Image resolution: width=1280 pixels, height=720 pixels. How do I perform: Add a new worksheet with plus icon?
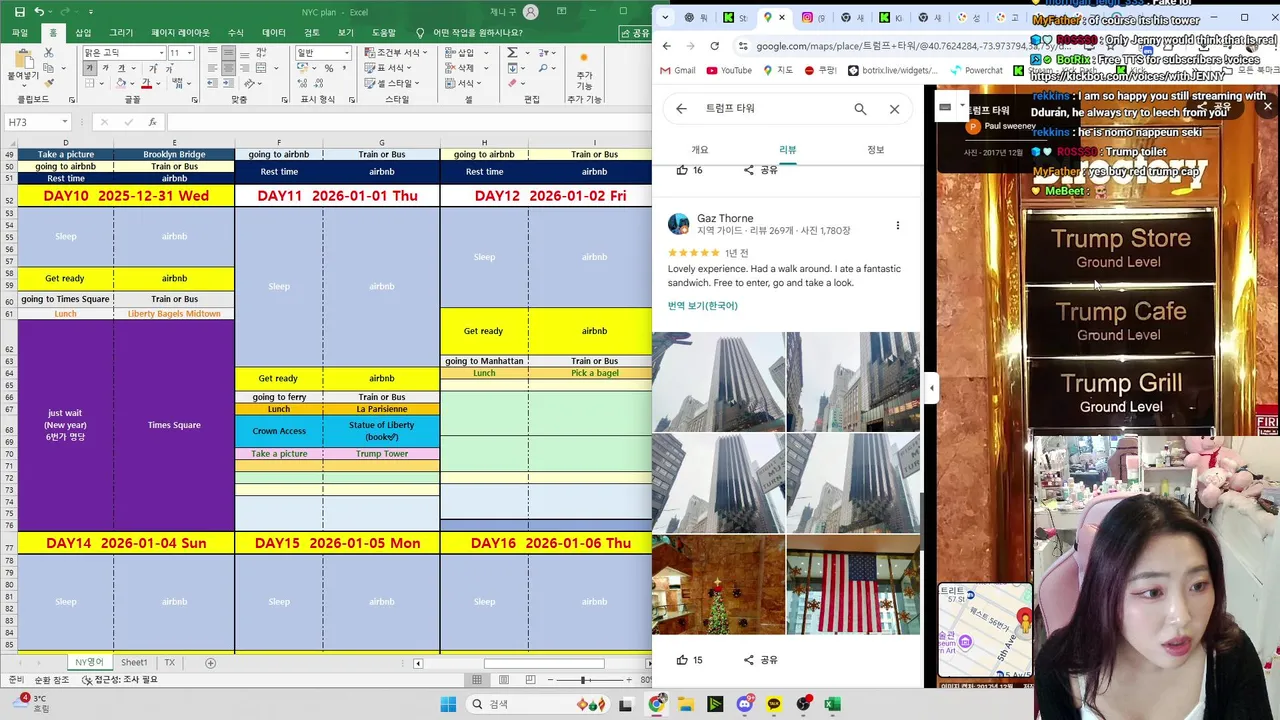[210, 663]
